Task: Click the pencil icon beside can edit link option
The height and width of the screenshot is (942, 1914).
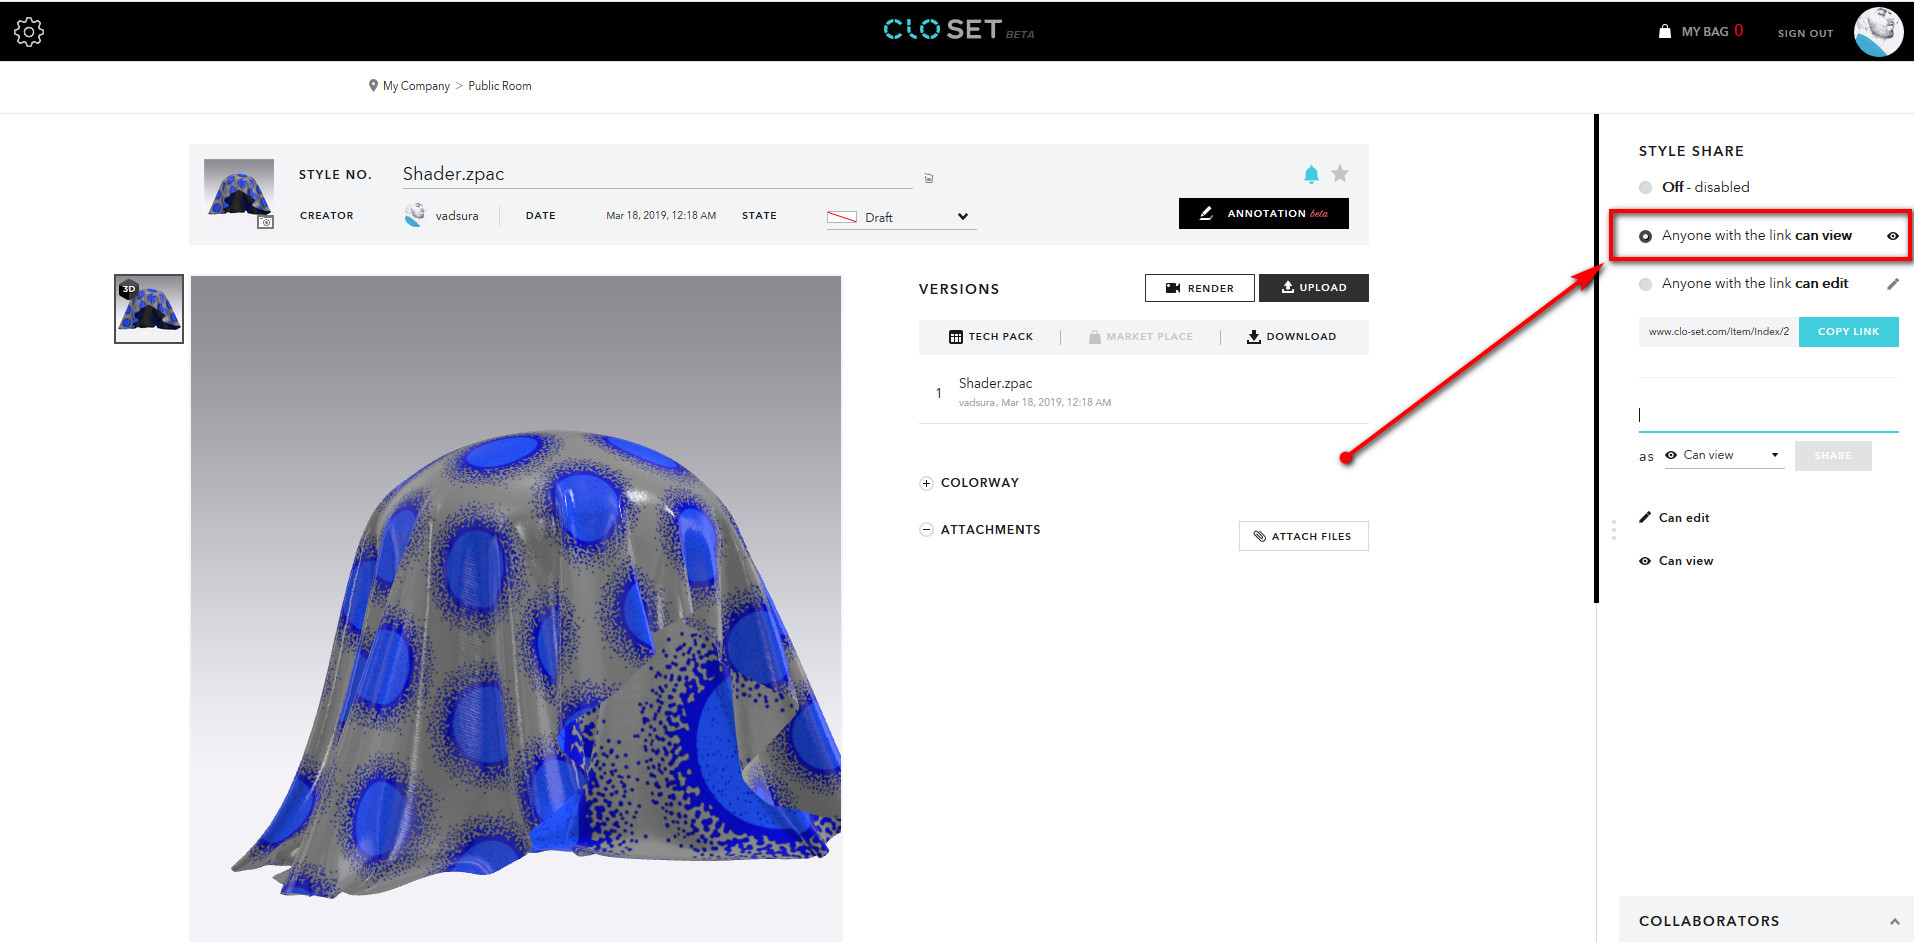Action: coord(1892,284)
